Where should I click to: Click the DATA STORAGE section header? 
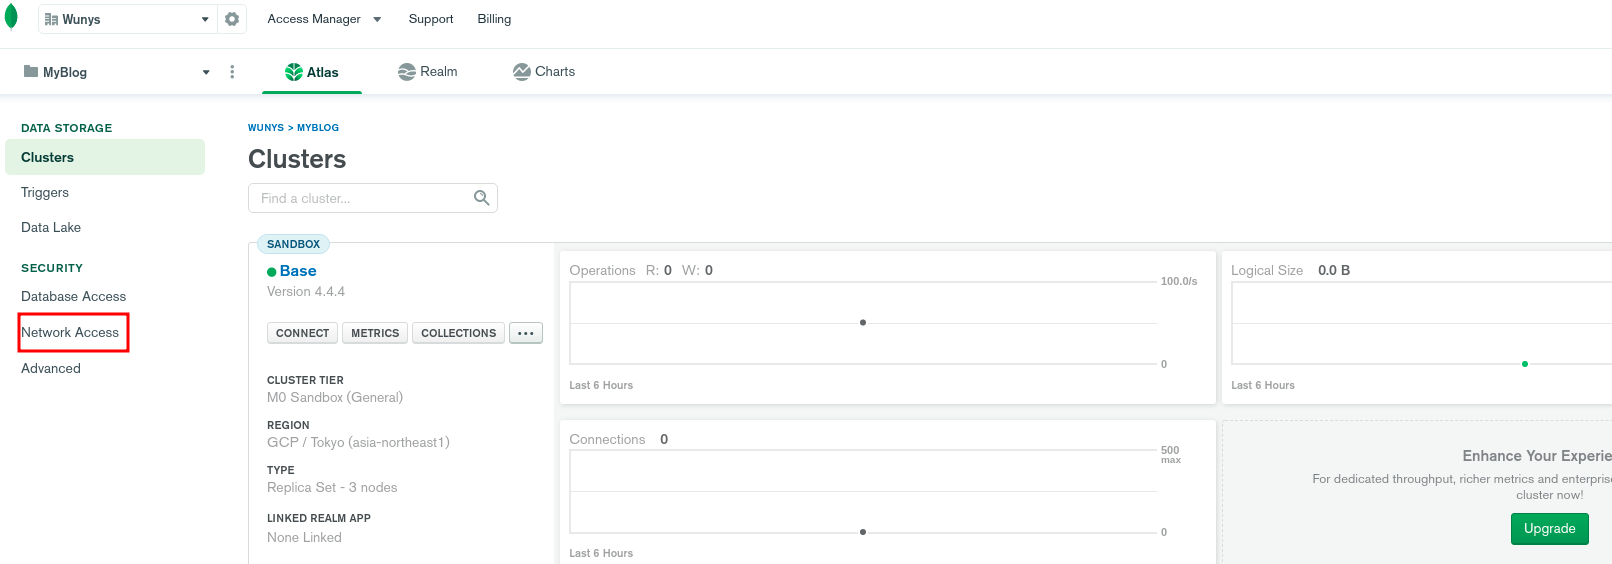tap(66, 128)
